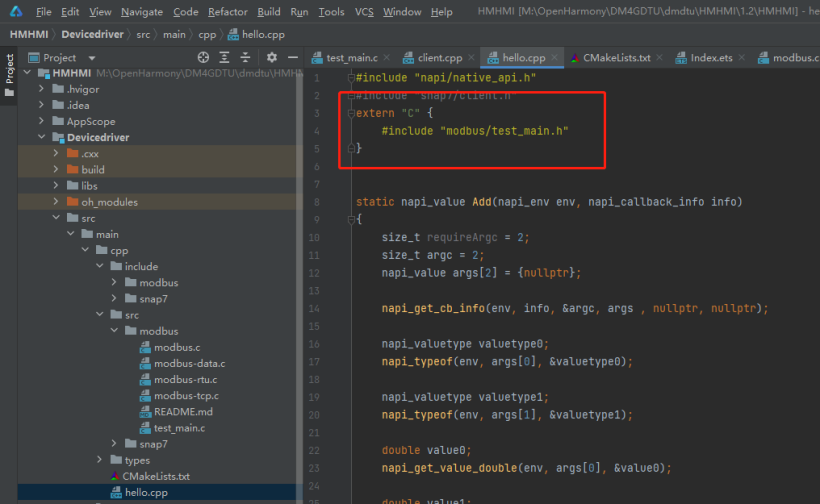Viewport: 820px width, 504px height.
Task: Open Project panel settings gear
Action: [x=271, y=58]
